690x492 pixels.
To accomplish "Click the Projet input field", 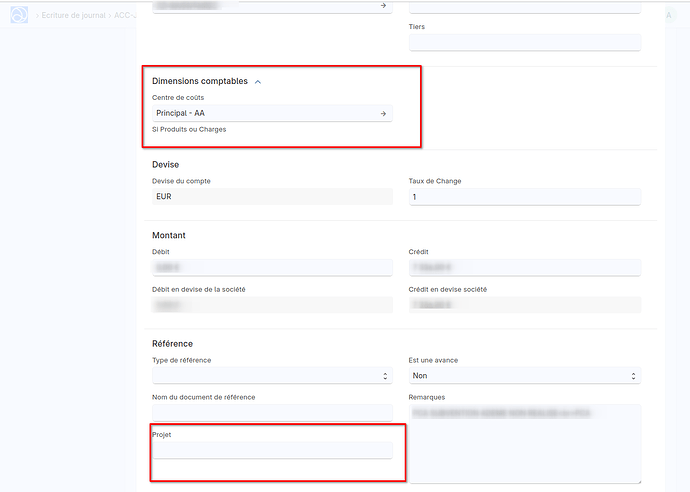I will tap(271, 450).
